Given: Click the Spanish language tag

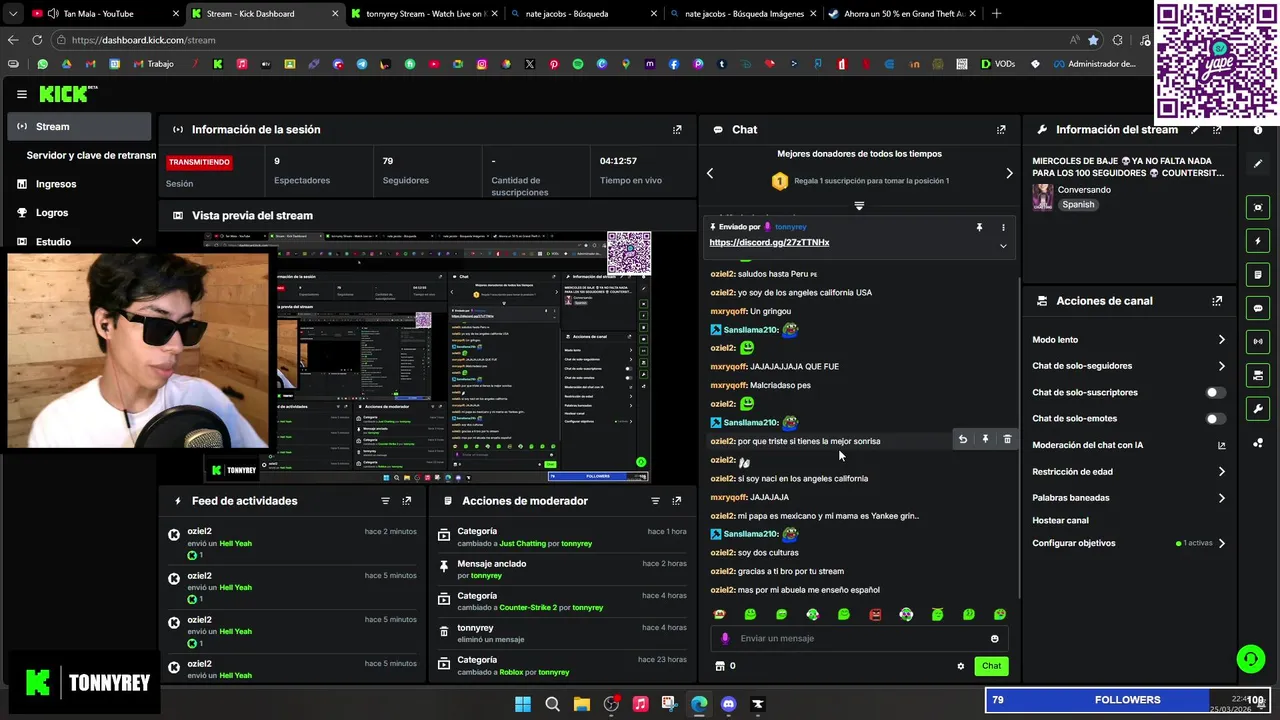Looking at the screenshot, I should 1078,205.
